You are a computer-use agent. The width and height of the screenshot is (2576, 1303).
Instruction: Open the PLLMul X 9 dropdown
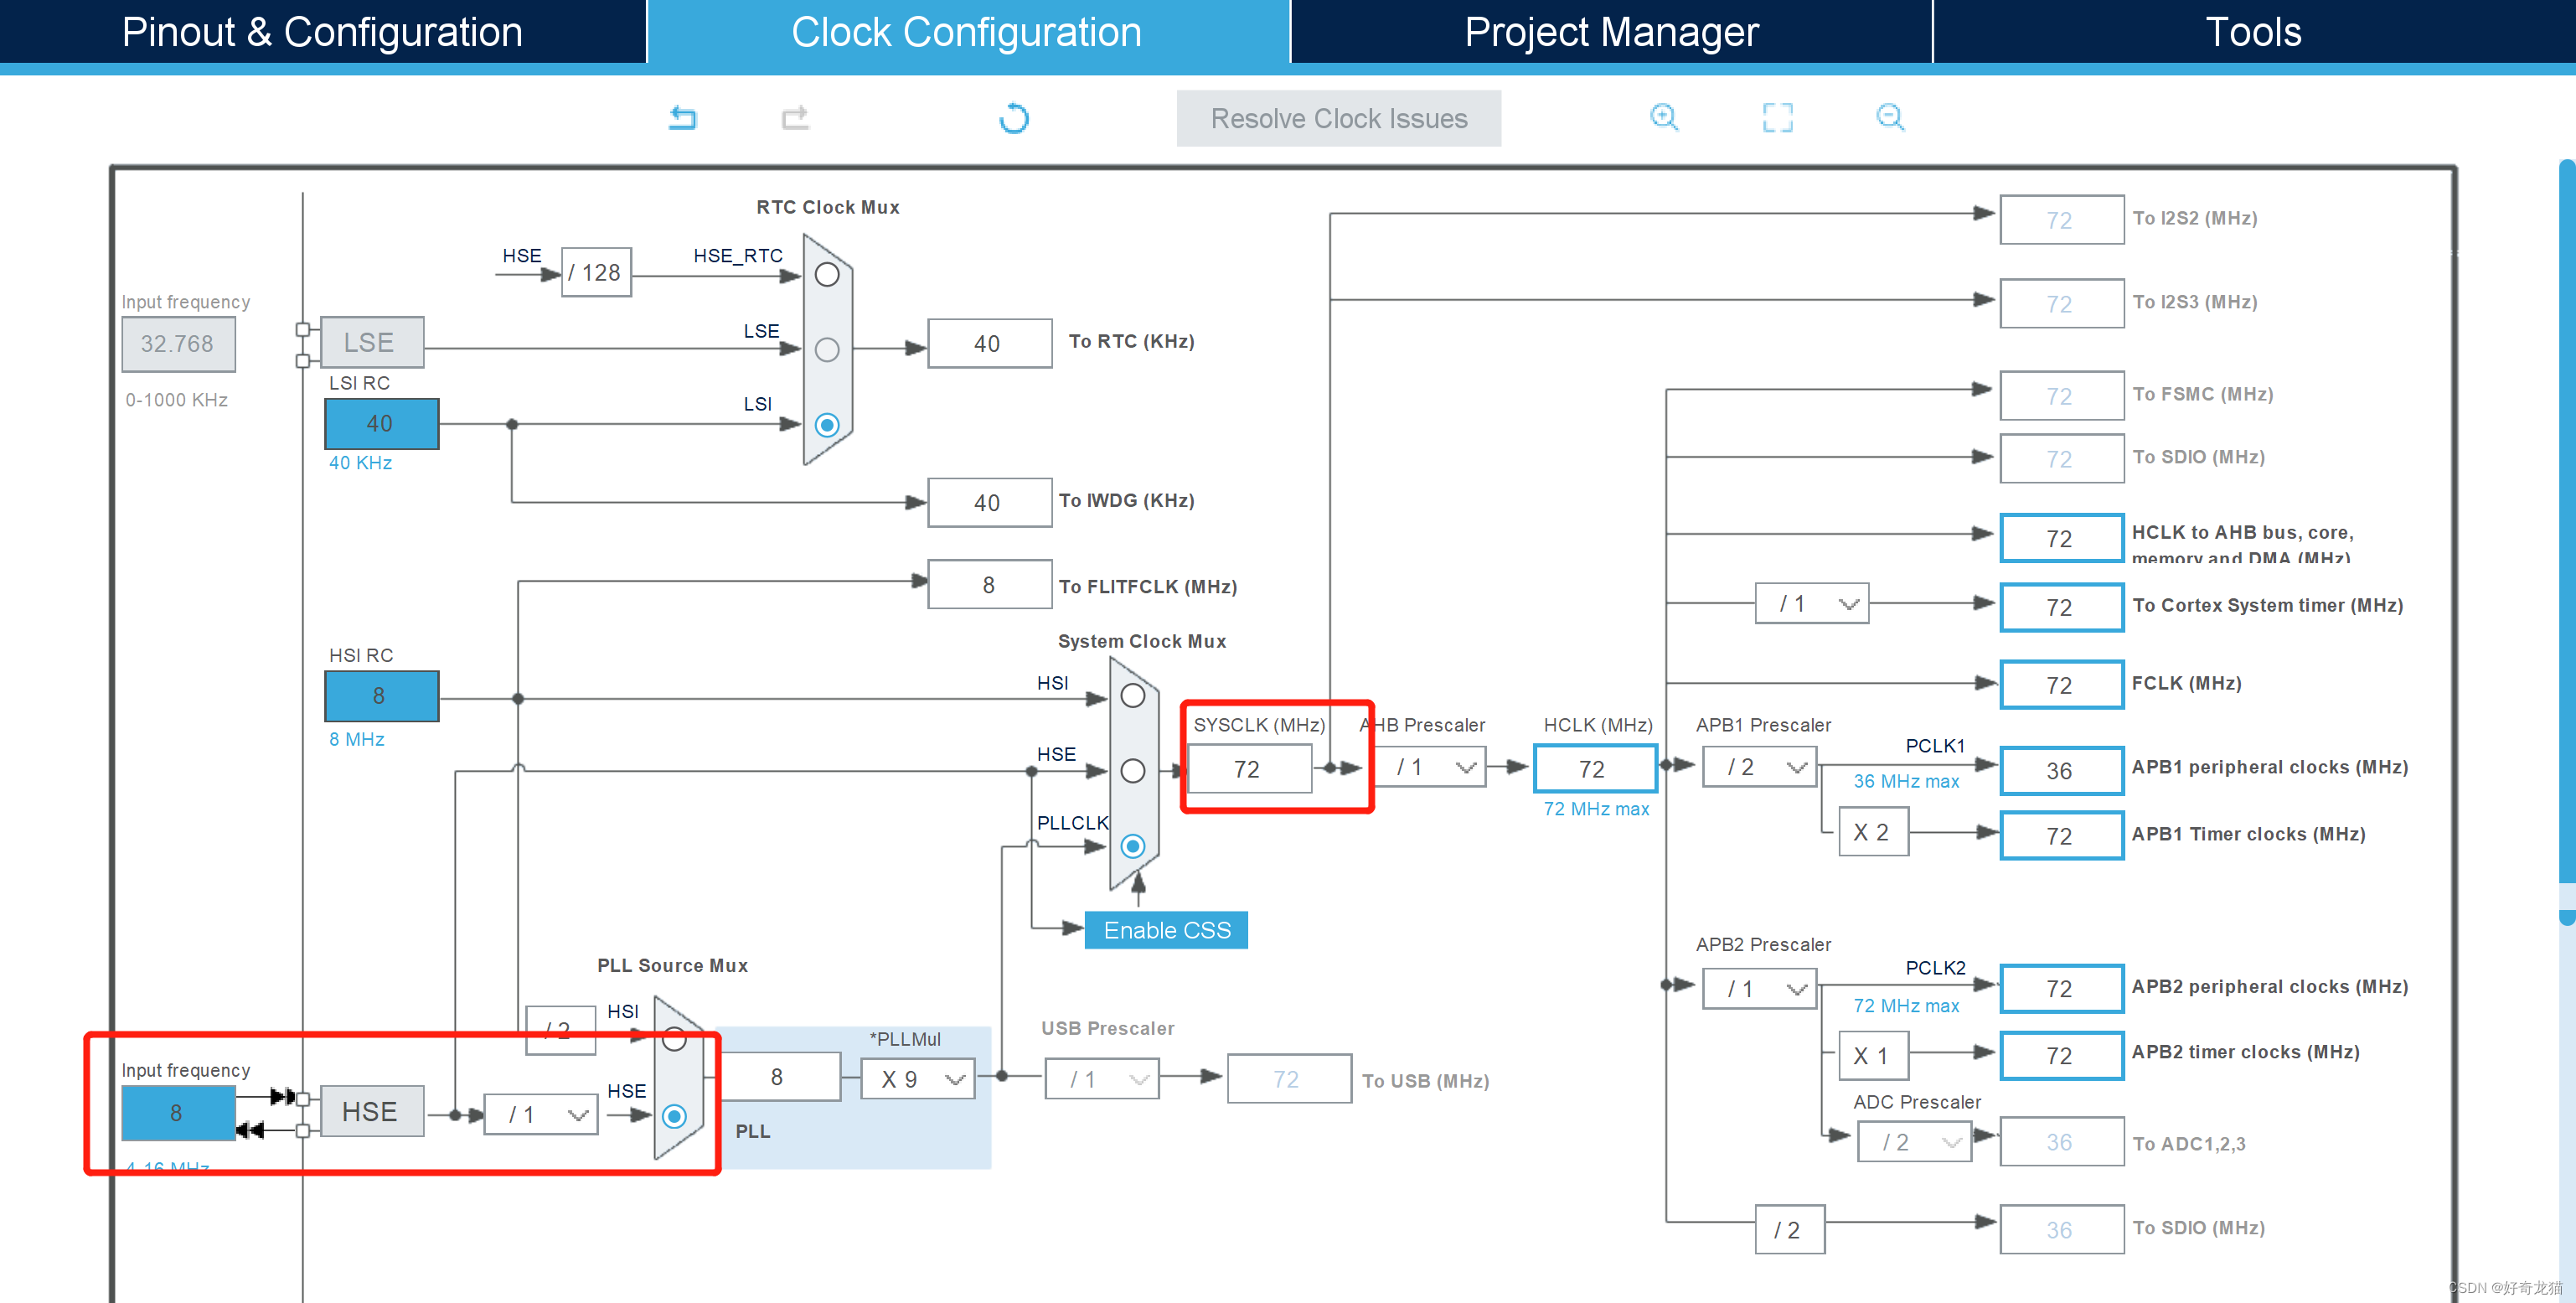click(x=918, y=1080)
